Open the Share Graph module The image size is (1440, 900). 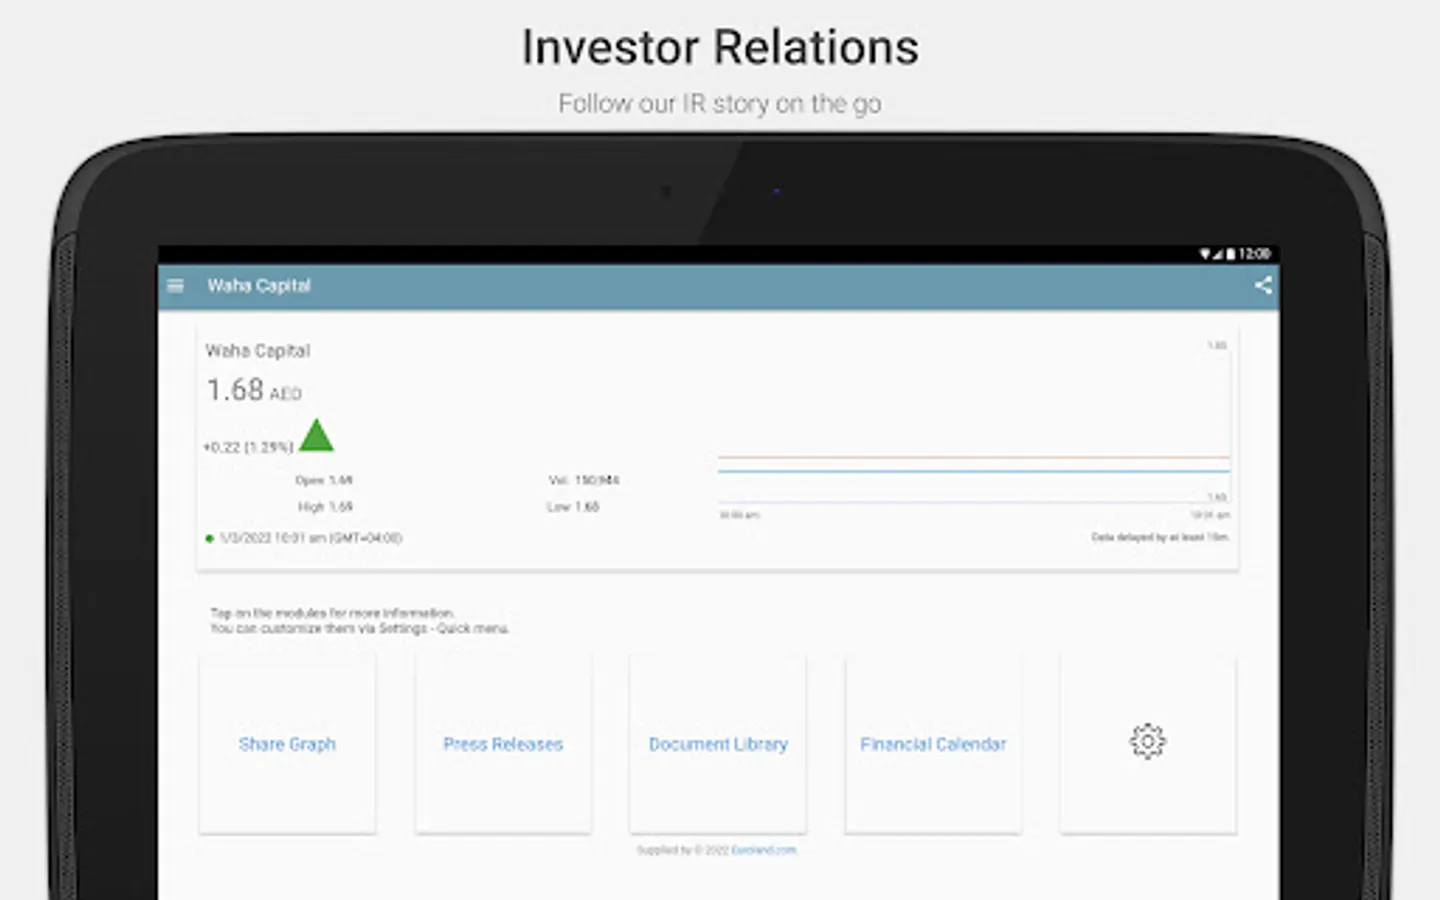pyautogui.click(x=287, y=744)
